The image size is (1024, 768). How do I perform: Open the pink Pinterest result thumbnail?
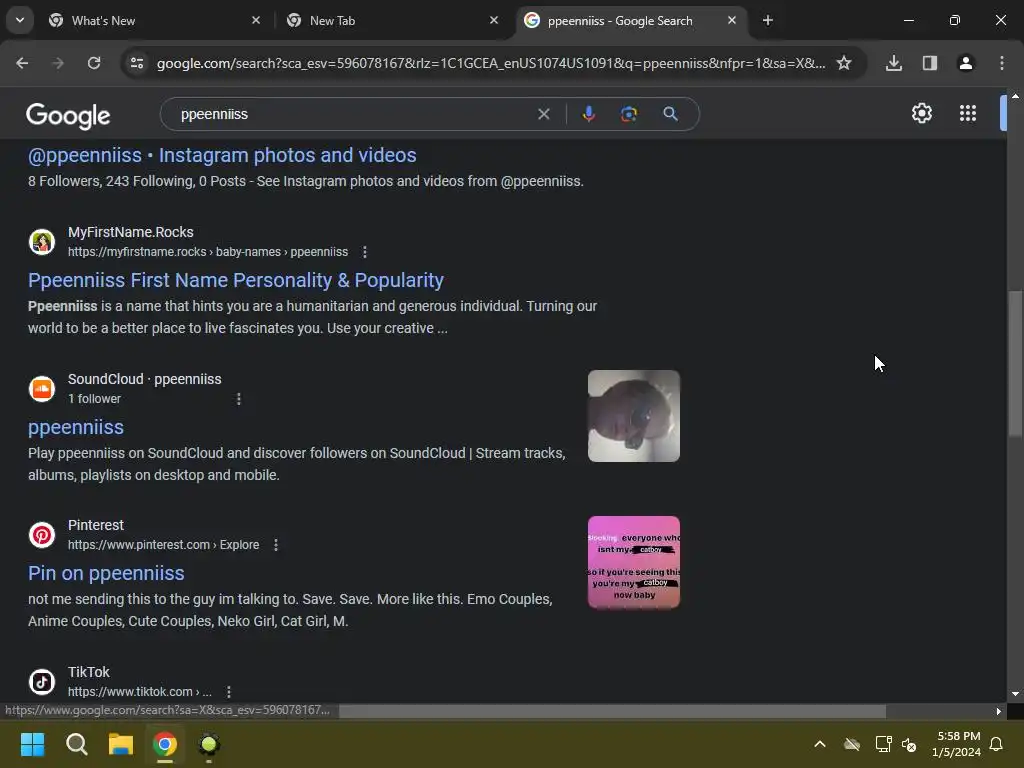pyautogui.click(x=633, y=562)
